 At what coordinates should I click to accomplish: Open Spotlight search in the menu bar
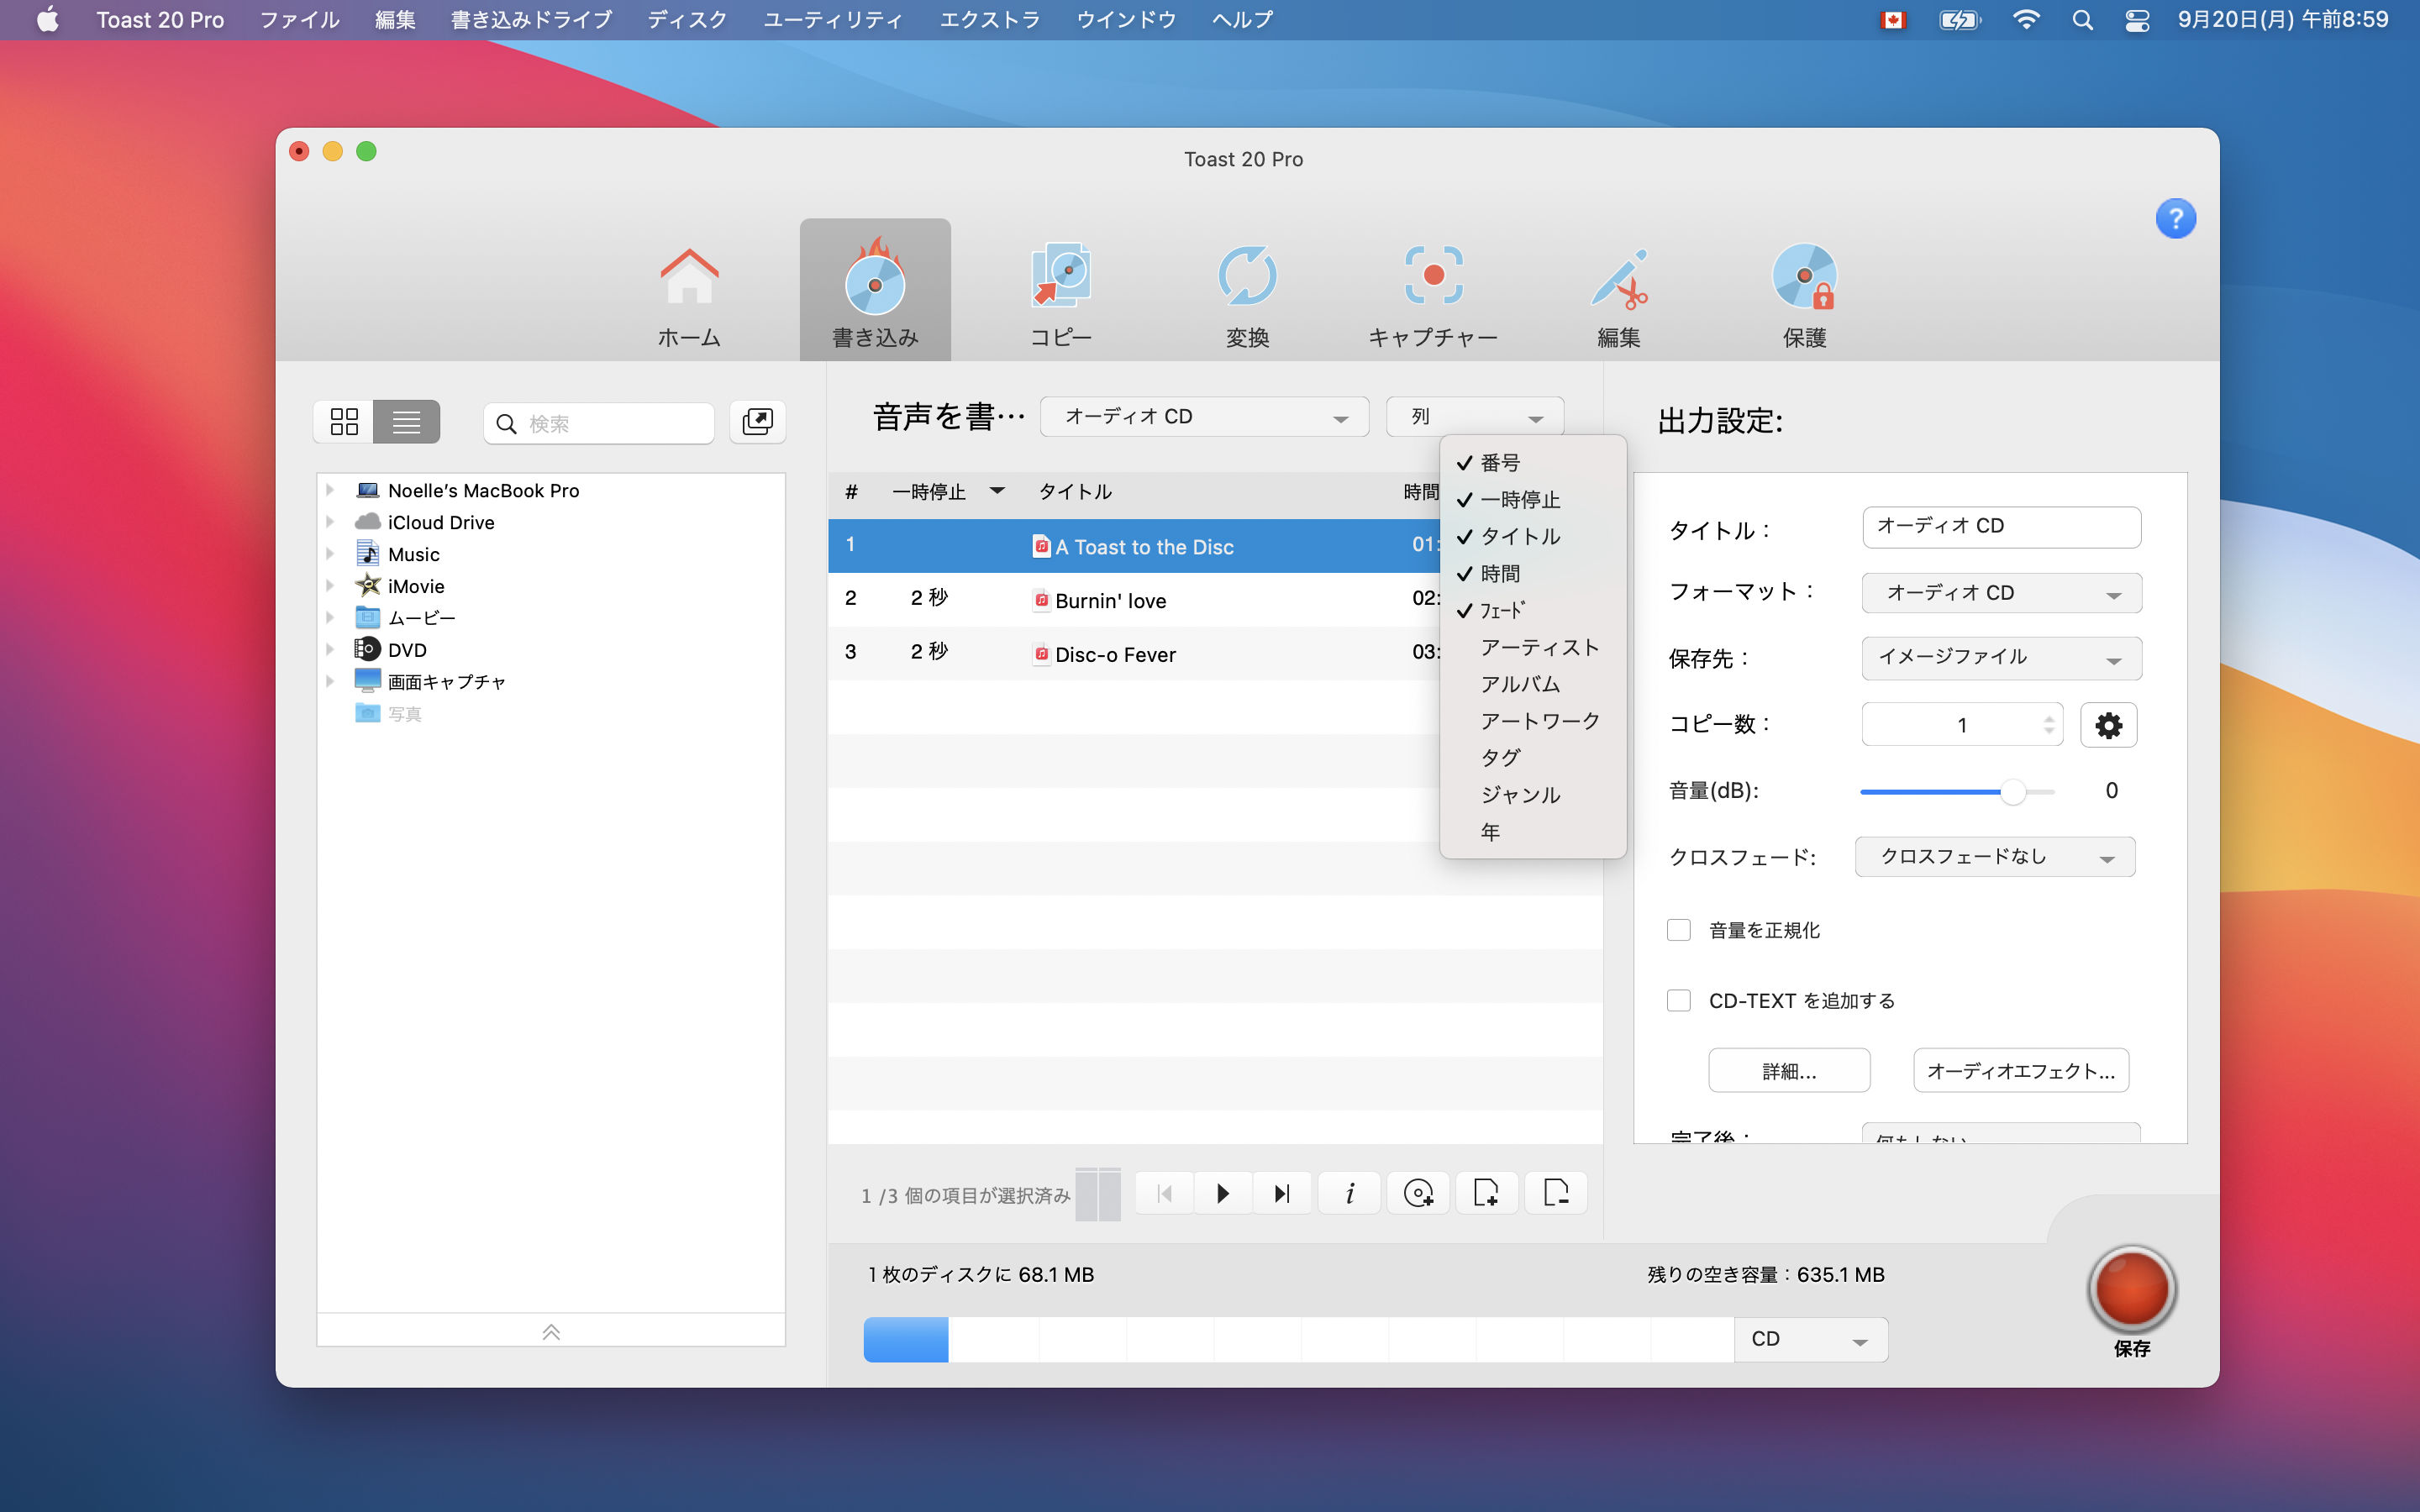click(2082, 20)
